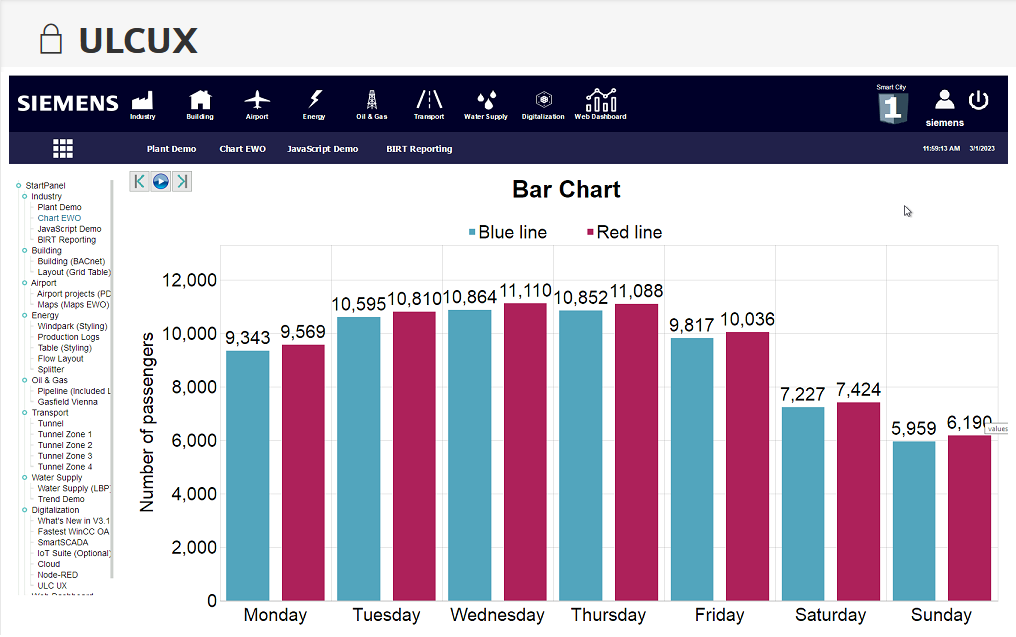Click the power logout icon
The width and height of the screenshot is (1016, 637).
tap(978, 100)
